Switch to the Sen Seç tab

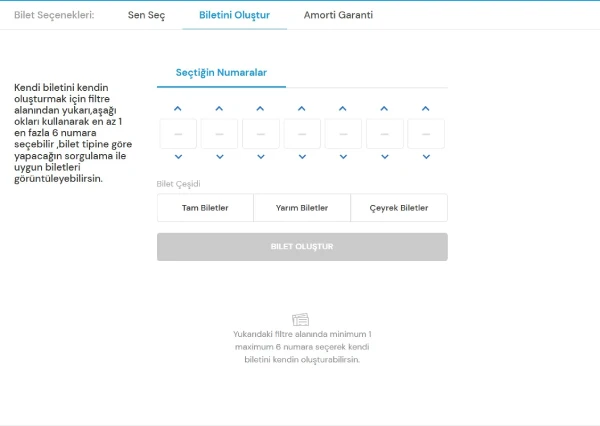point(147,16)
